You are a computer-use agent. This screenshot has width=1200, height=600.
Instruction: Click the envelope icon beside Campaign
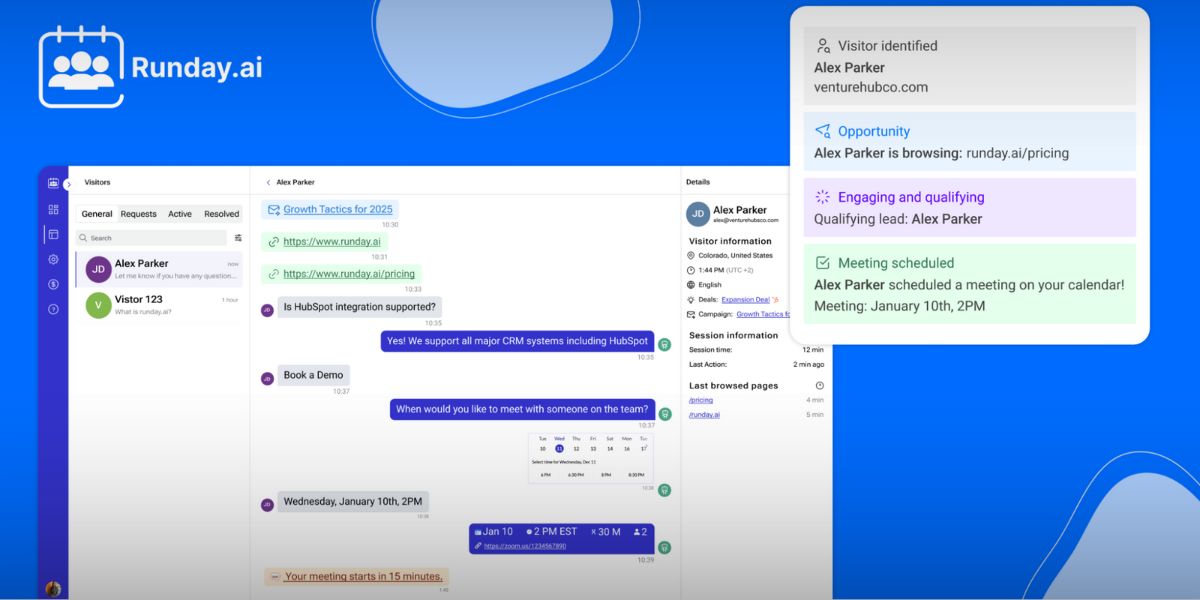pos(691,314)
